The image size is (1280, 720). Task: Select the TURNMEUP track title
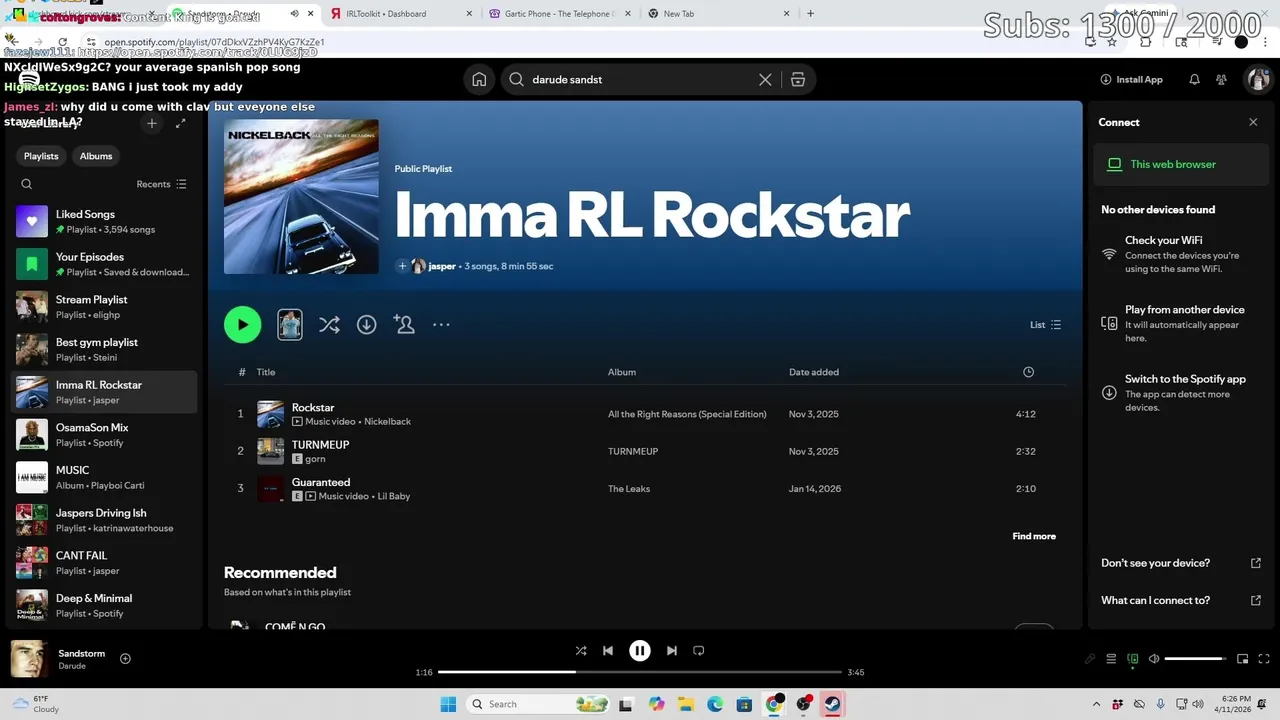pos(320,445)
